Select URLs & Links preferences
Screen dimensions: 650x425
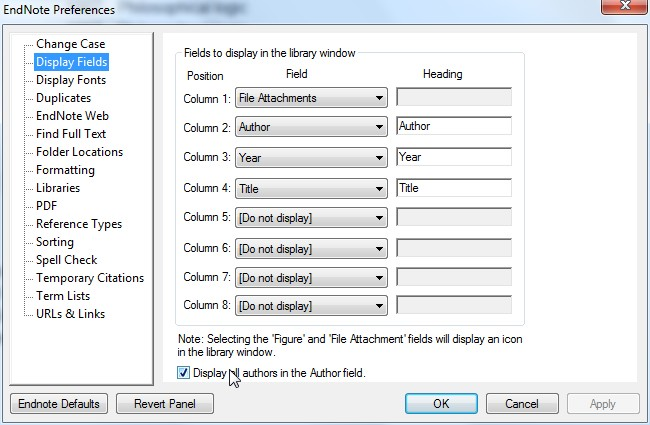tap(70, 314)
